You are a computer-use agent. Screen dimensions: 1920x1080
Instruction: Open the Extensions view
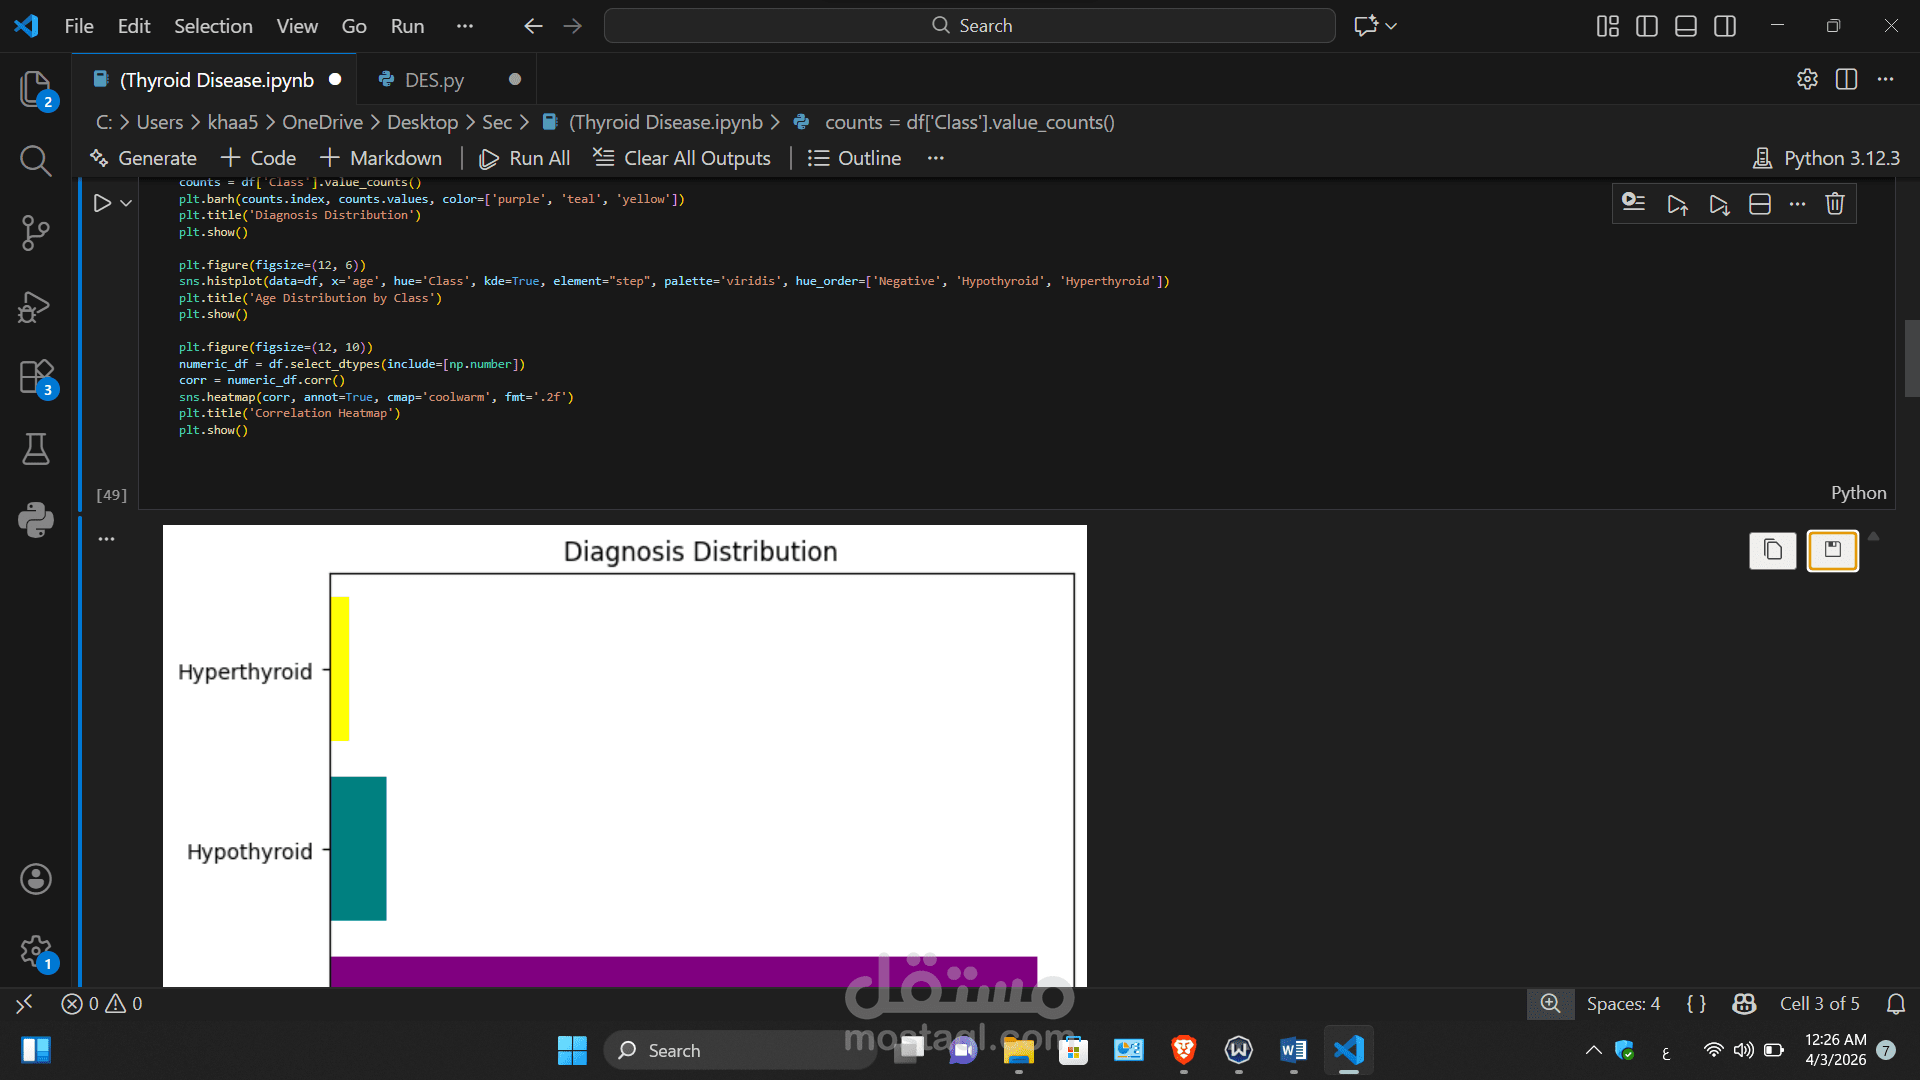36,378
